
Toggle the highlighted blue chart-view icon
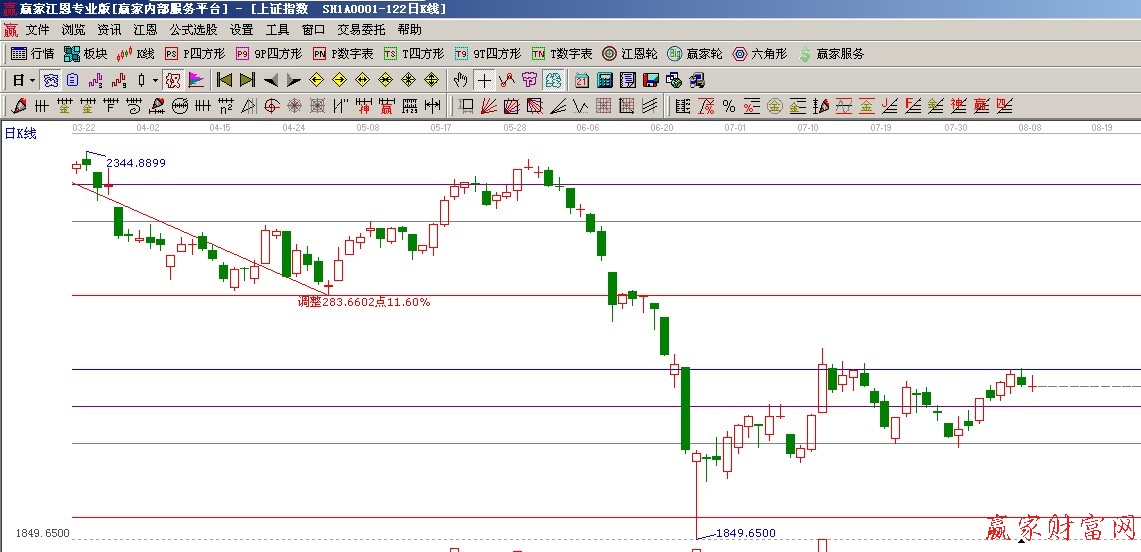tap(553, 80)
